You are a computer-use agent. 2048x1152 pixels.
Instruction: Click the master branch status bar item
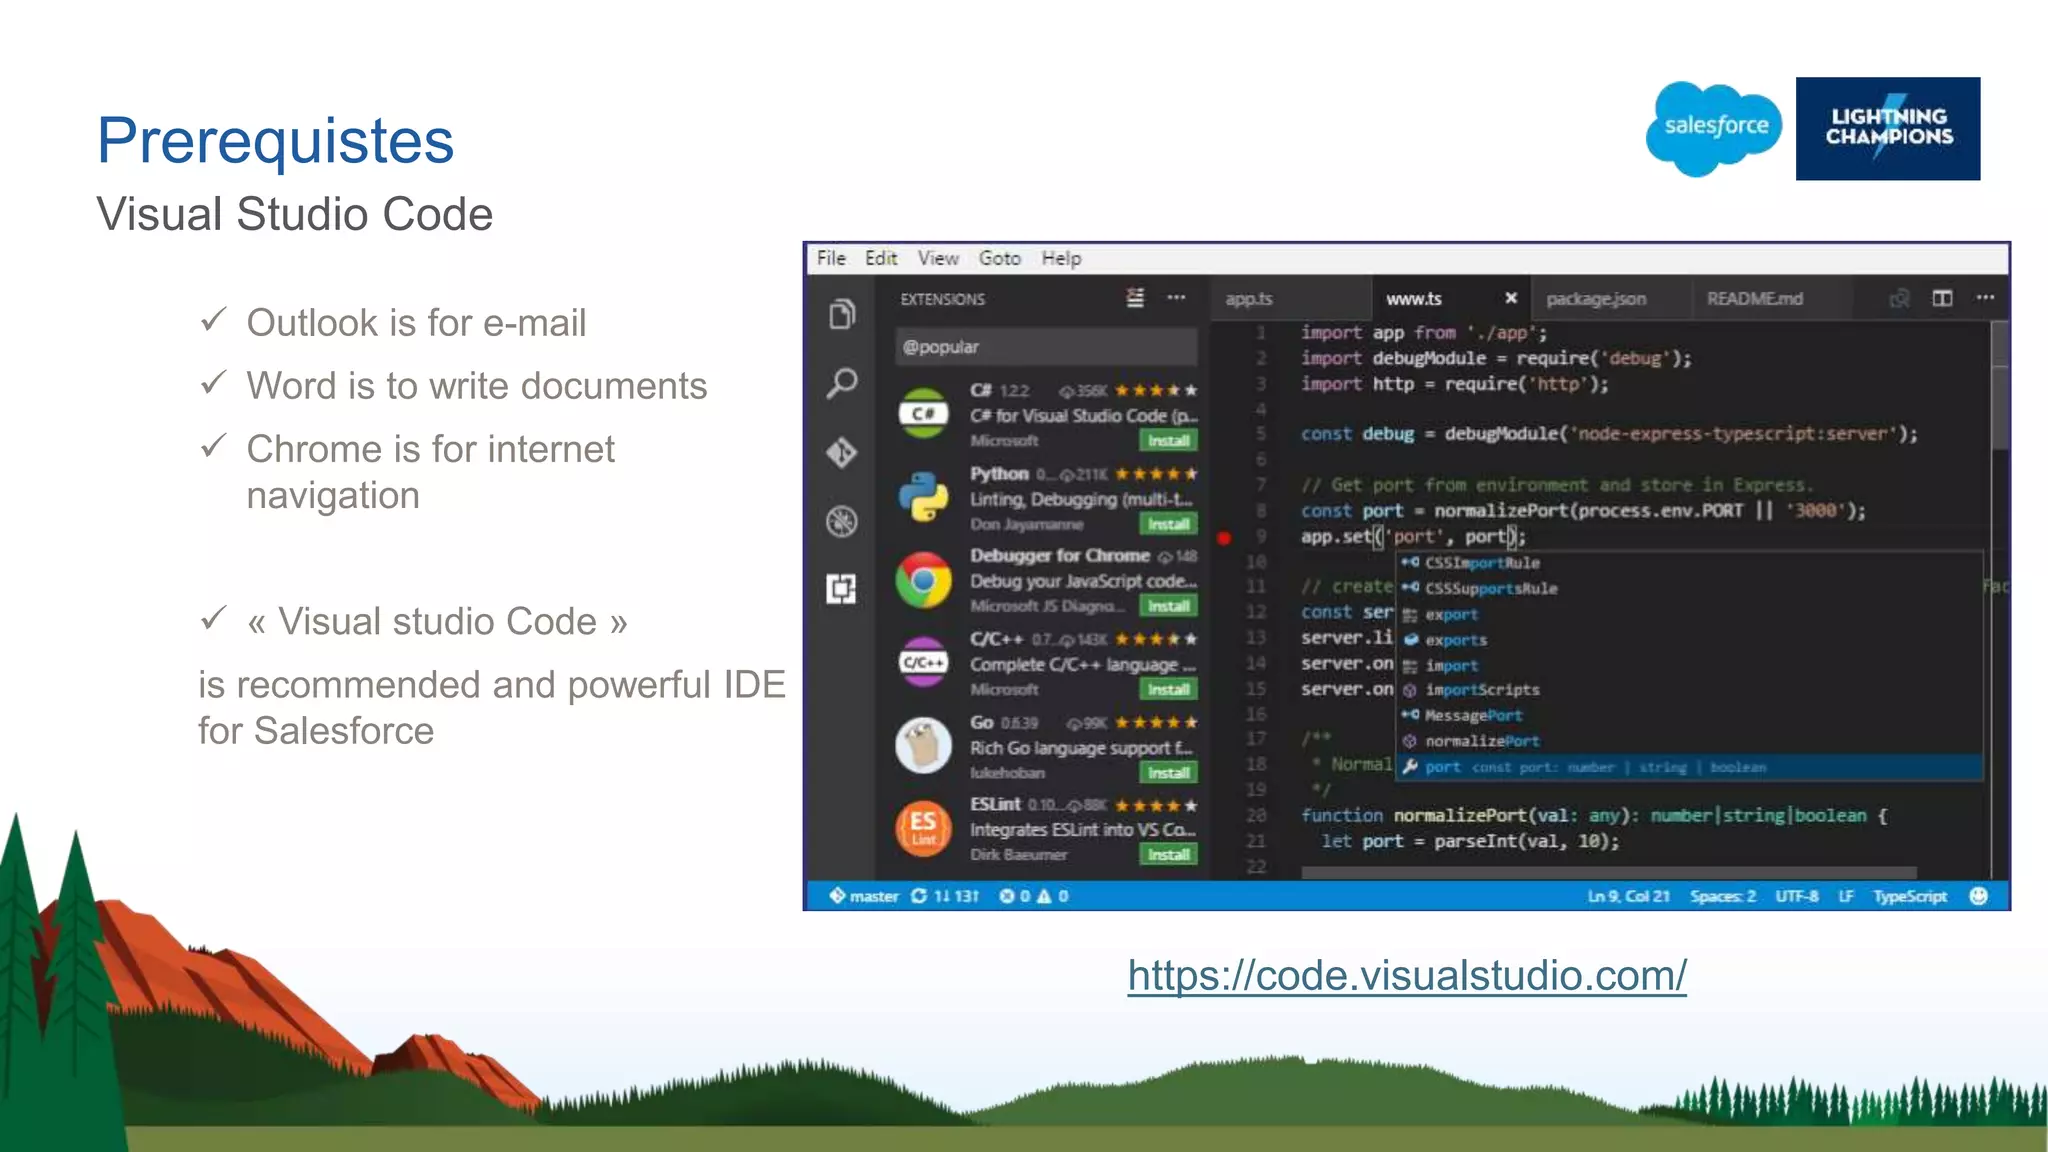[x=864, y=896]
